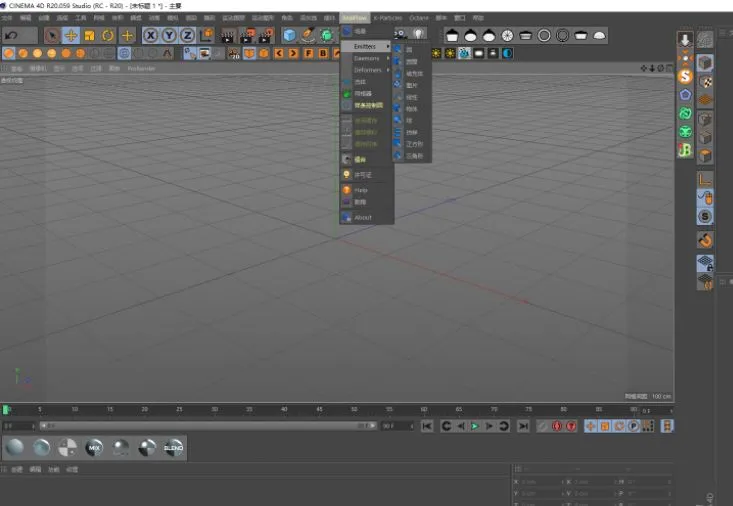Toggle parameter P keyframe channel icon
The image size is (733, 506).
tap(633, 426)
